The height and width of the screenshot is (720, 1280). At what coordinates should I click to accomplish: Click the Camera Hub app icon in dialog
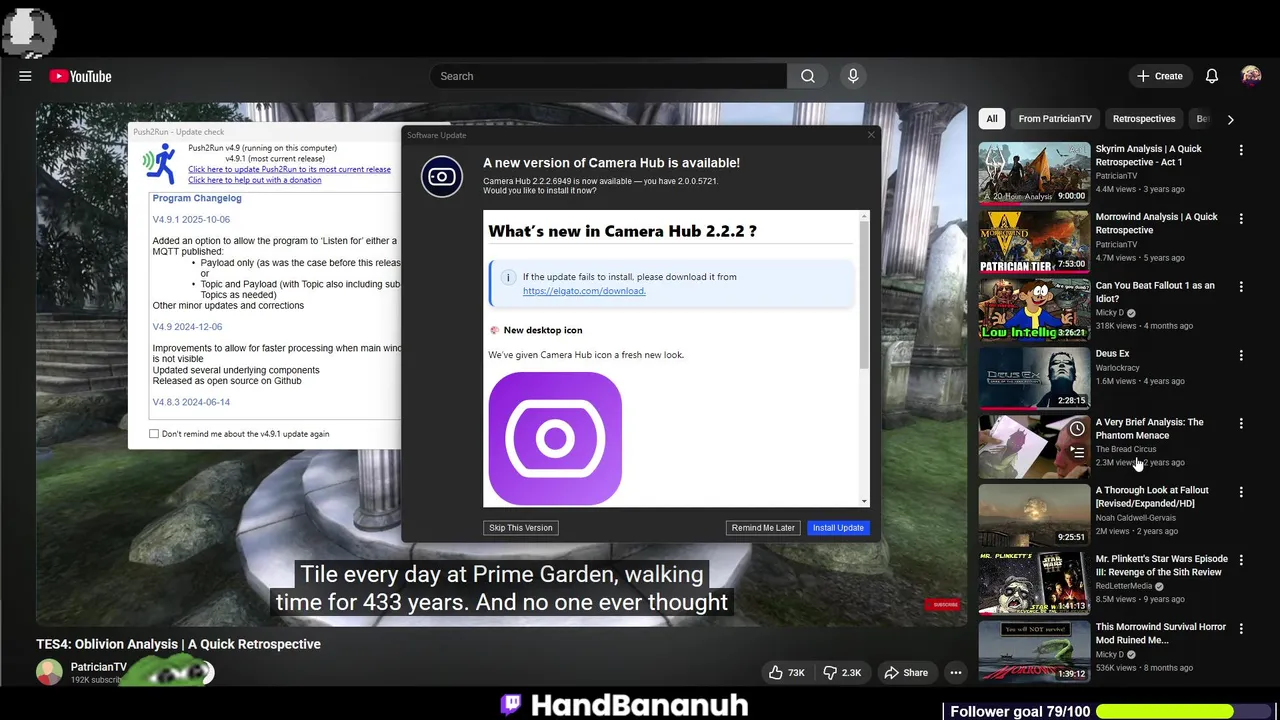[x=442, y=177]
